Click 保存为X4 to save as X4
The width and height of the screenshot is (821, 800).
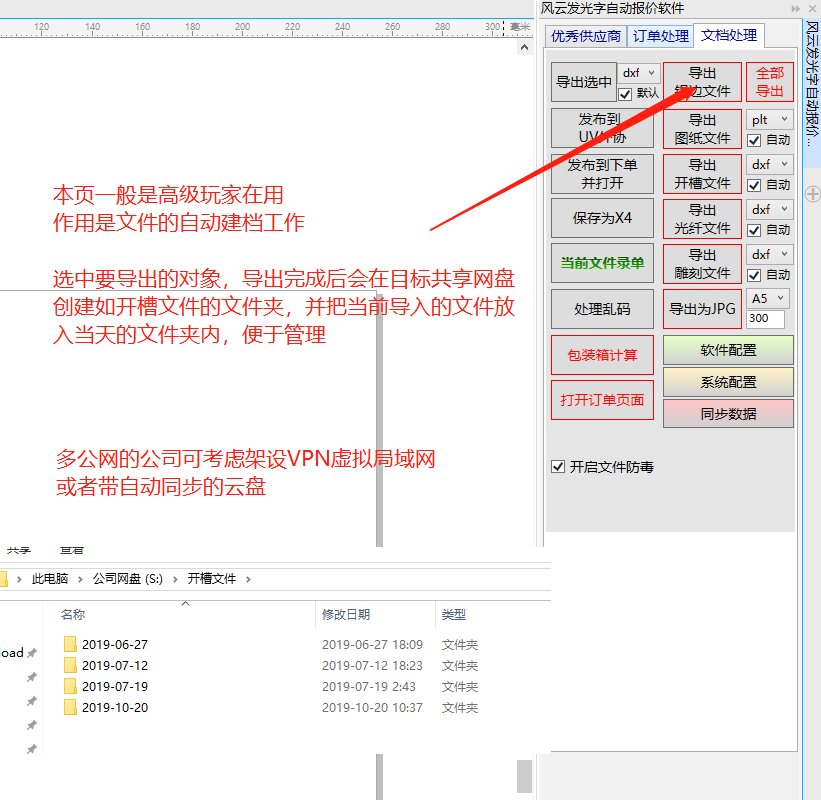coord(601,218)
